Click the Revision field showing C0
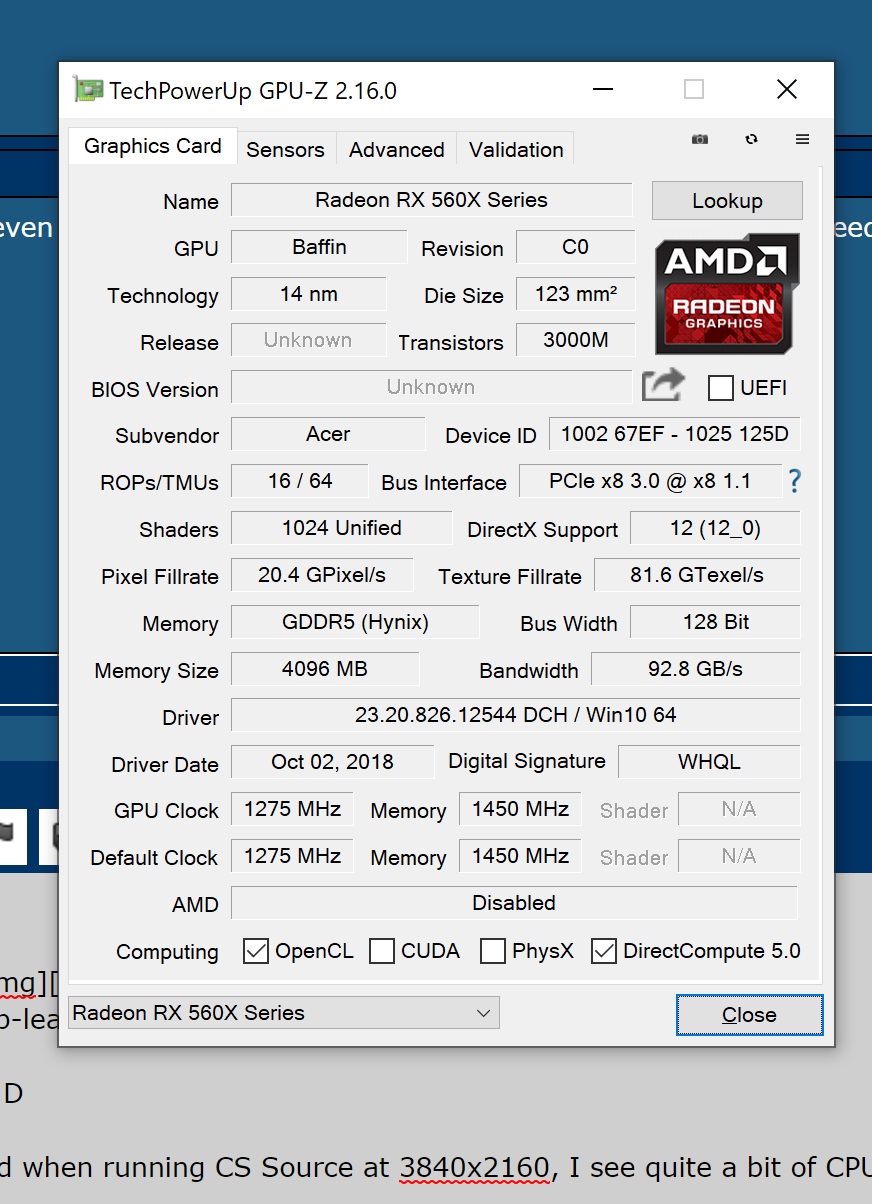 coord(576,246)
